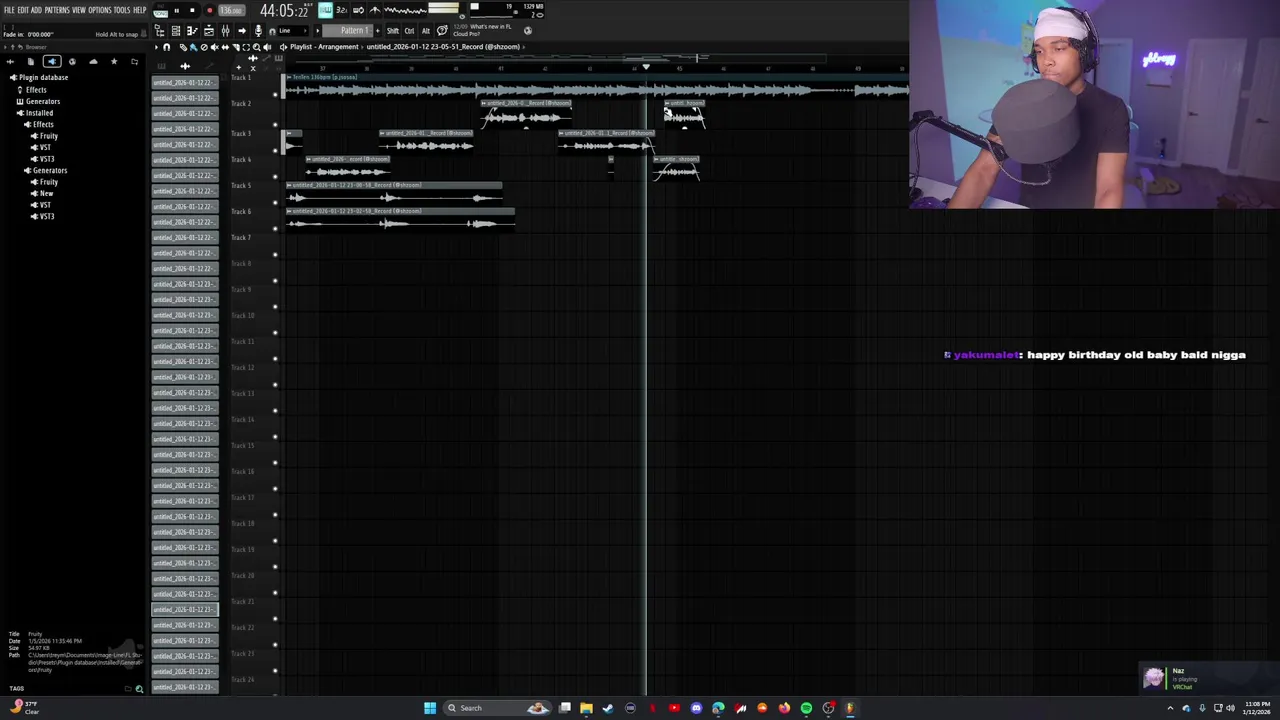Viewport: 1280px width, 720px height.
Task: Collapse the Installed folder
Action: pyautogui.click(x=36, y=113)
